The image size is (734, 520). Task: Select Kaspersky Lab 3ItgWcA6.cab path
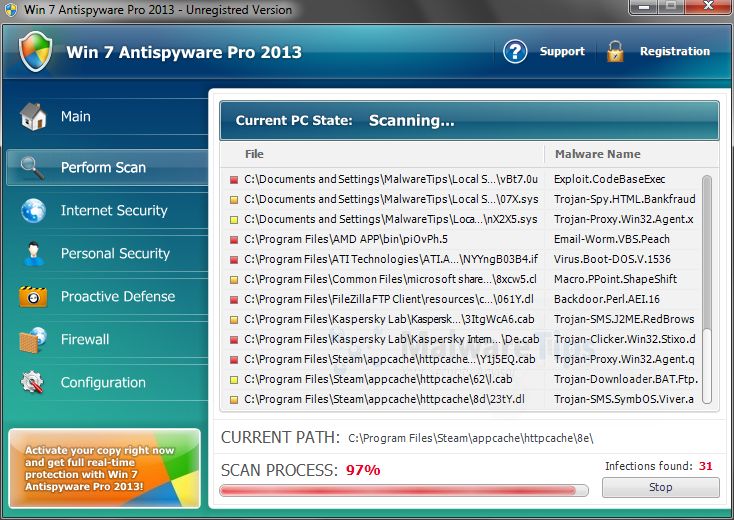tap(389, 319)
